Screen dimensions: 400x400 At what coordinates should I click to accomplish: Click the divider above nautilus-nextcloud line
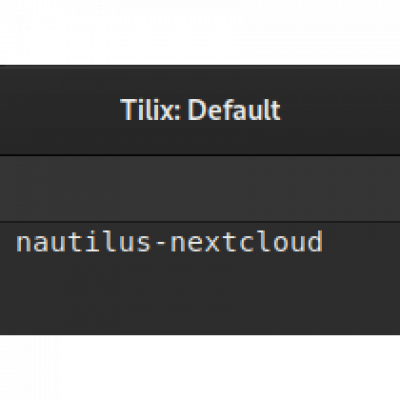click(200, 222)
